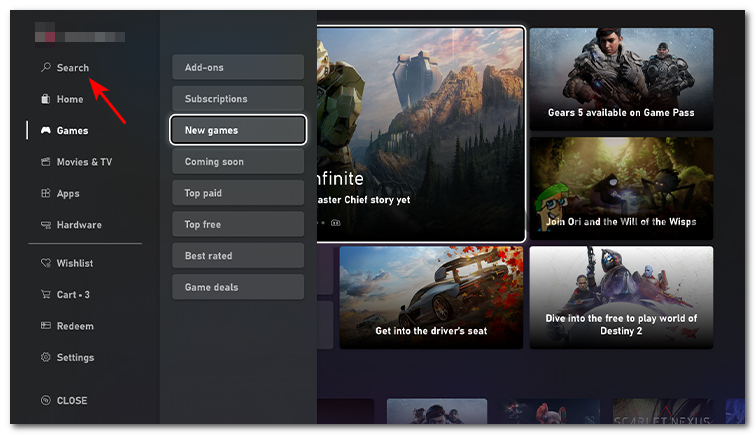Open Gears 5 available on Game Pass tile
756x435 pixels.
tap(621, 79)
